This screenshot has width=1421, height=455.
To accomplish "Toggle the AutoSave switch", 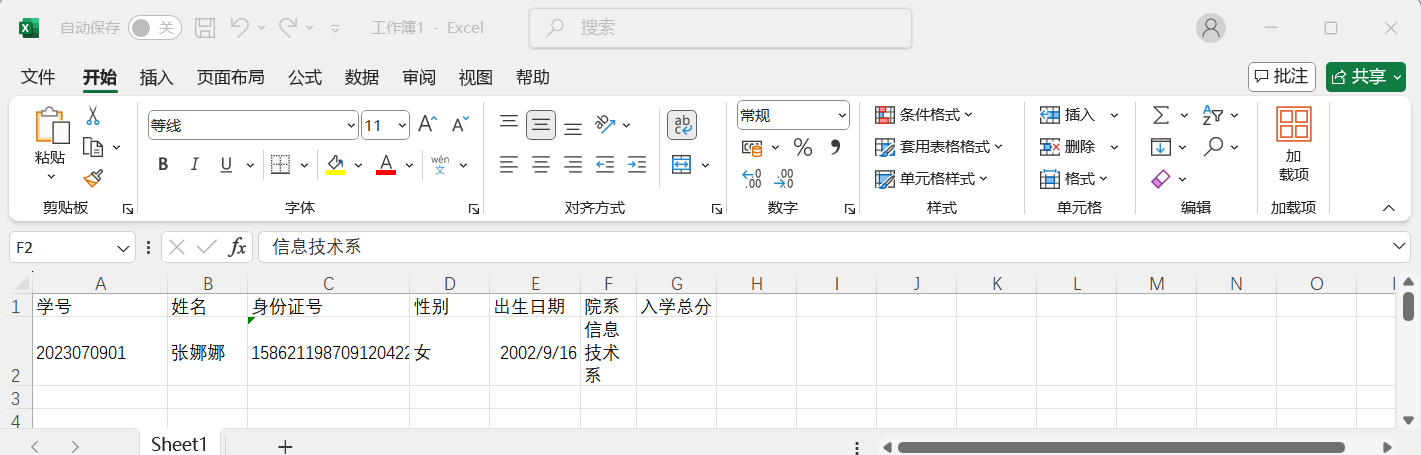I will (155, 28).
